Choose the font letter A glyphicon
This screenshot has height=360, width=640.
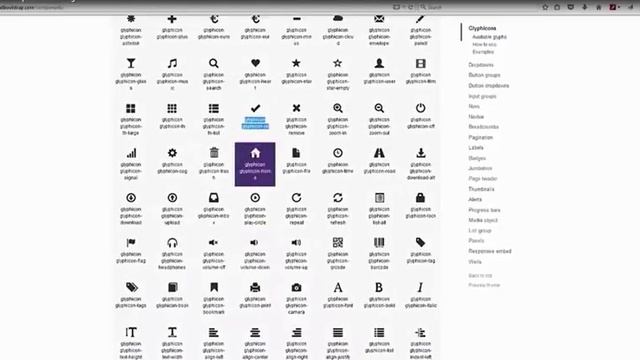coord(338,288)
